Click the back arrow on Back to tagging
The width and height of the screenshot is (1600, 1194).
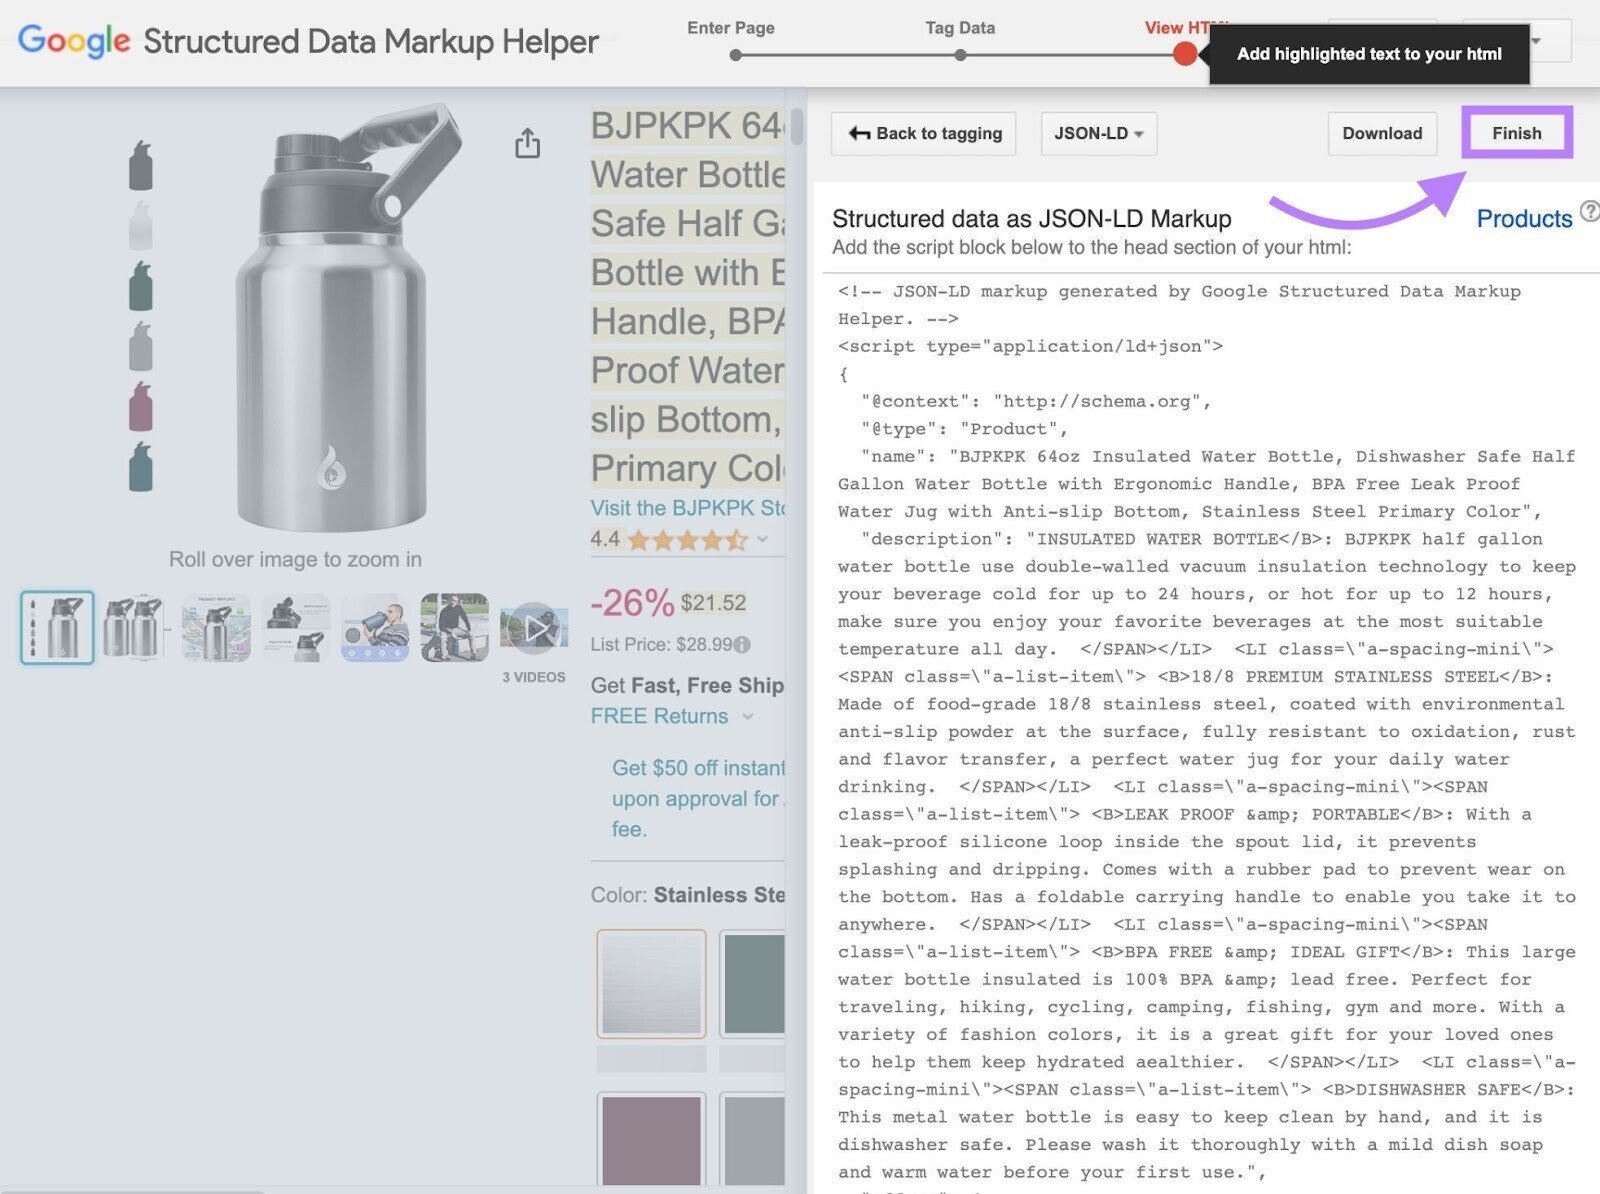click(x=860, y=133)
